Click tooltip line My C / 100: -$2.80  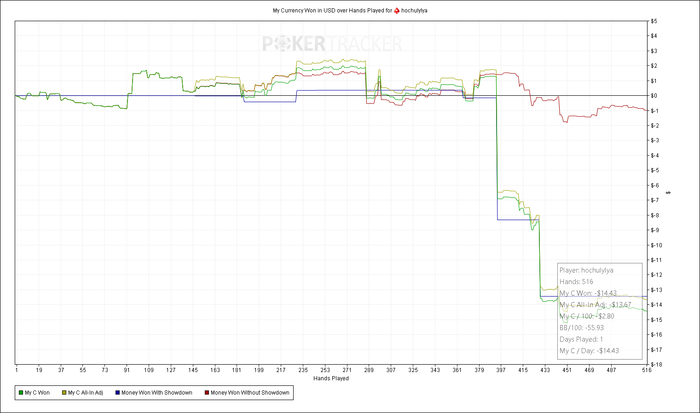(x=587, y=316)
